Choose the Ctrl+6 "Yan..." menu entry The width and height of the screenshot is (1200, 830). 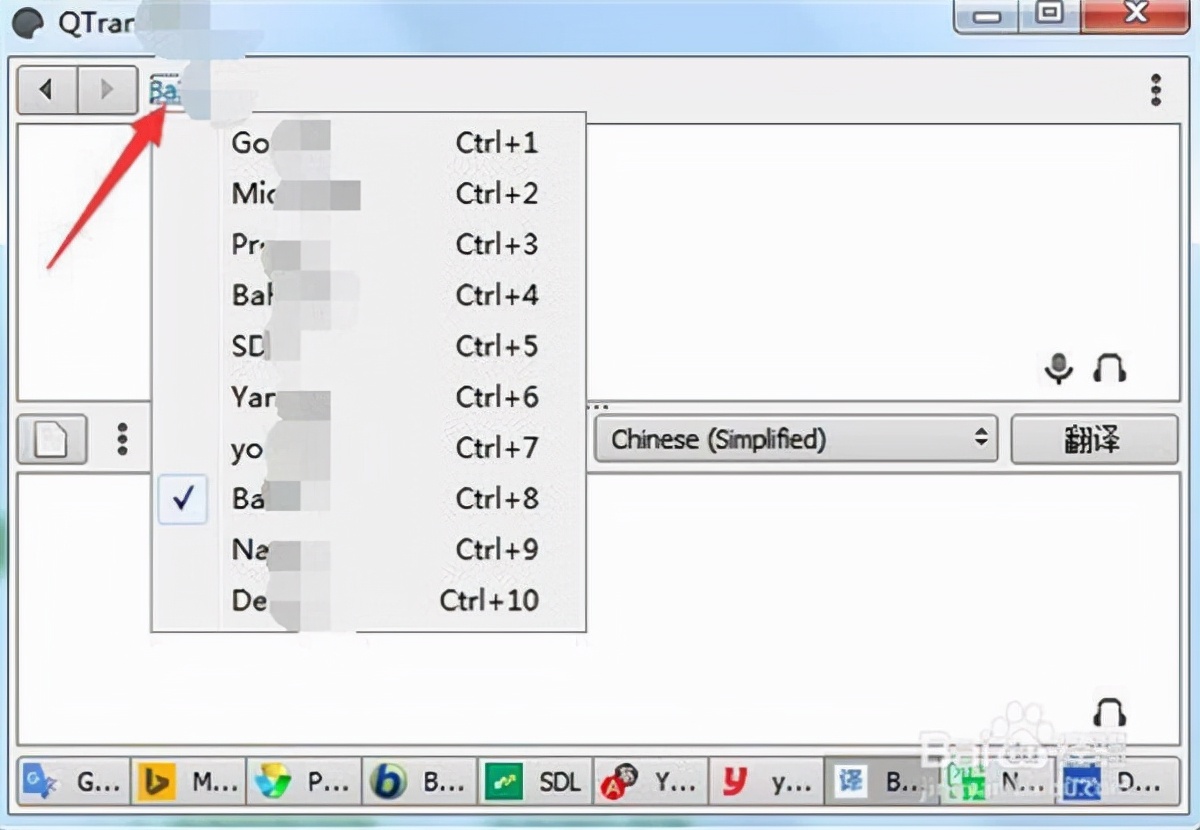tap(368, 398)
